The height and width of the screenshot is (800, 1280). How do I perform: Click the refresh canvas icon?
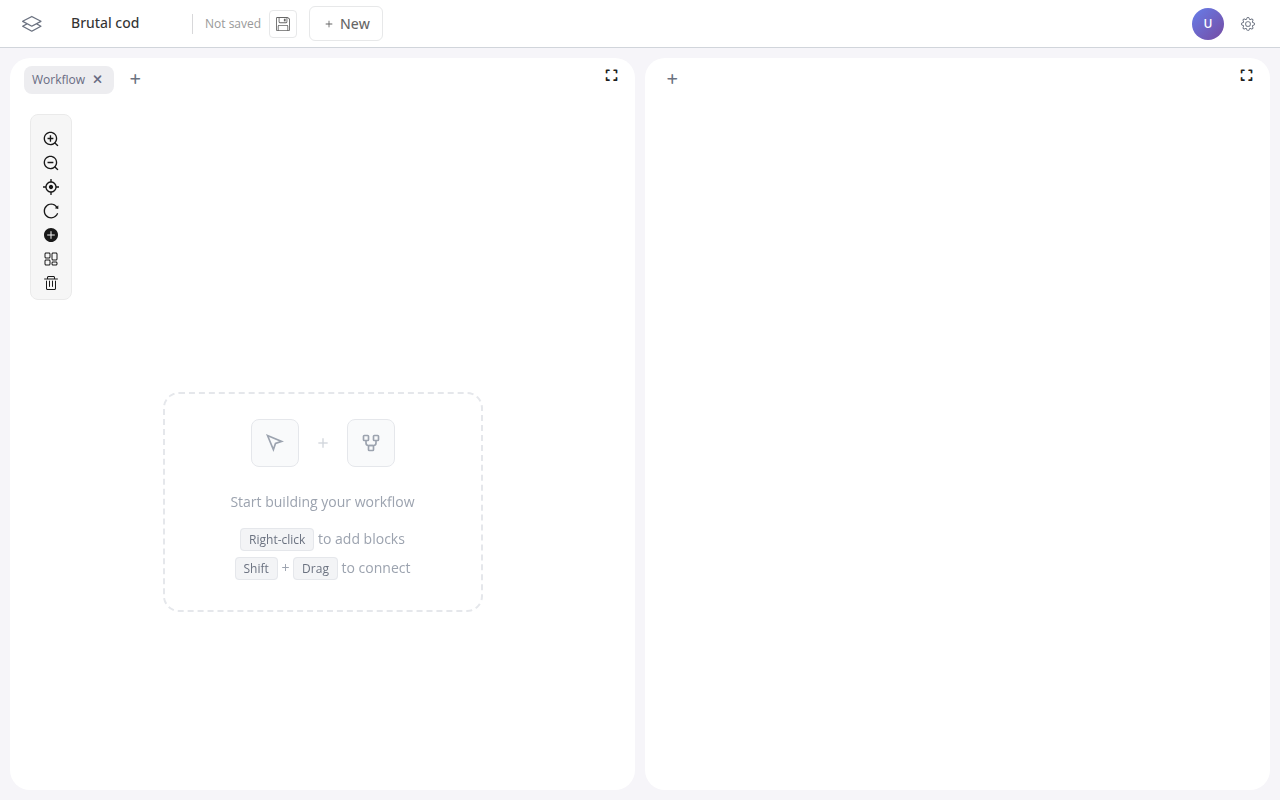[x=51, y=211]
